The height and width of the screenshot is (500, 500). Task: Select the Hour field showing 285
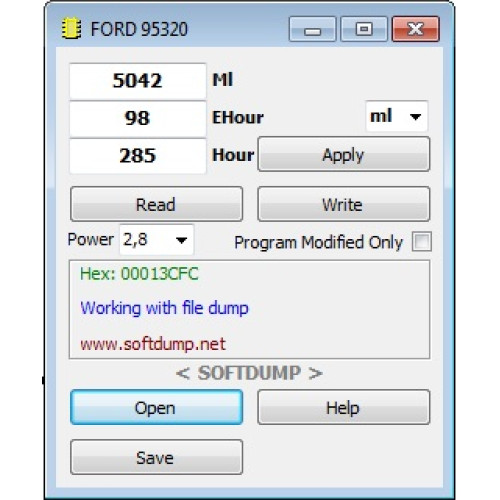[138, 156]
